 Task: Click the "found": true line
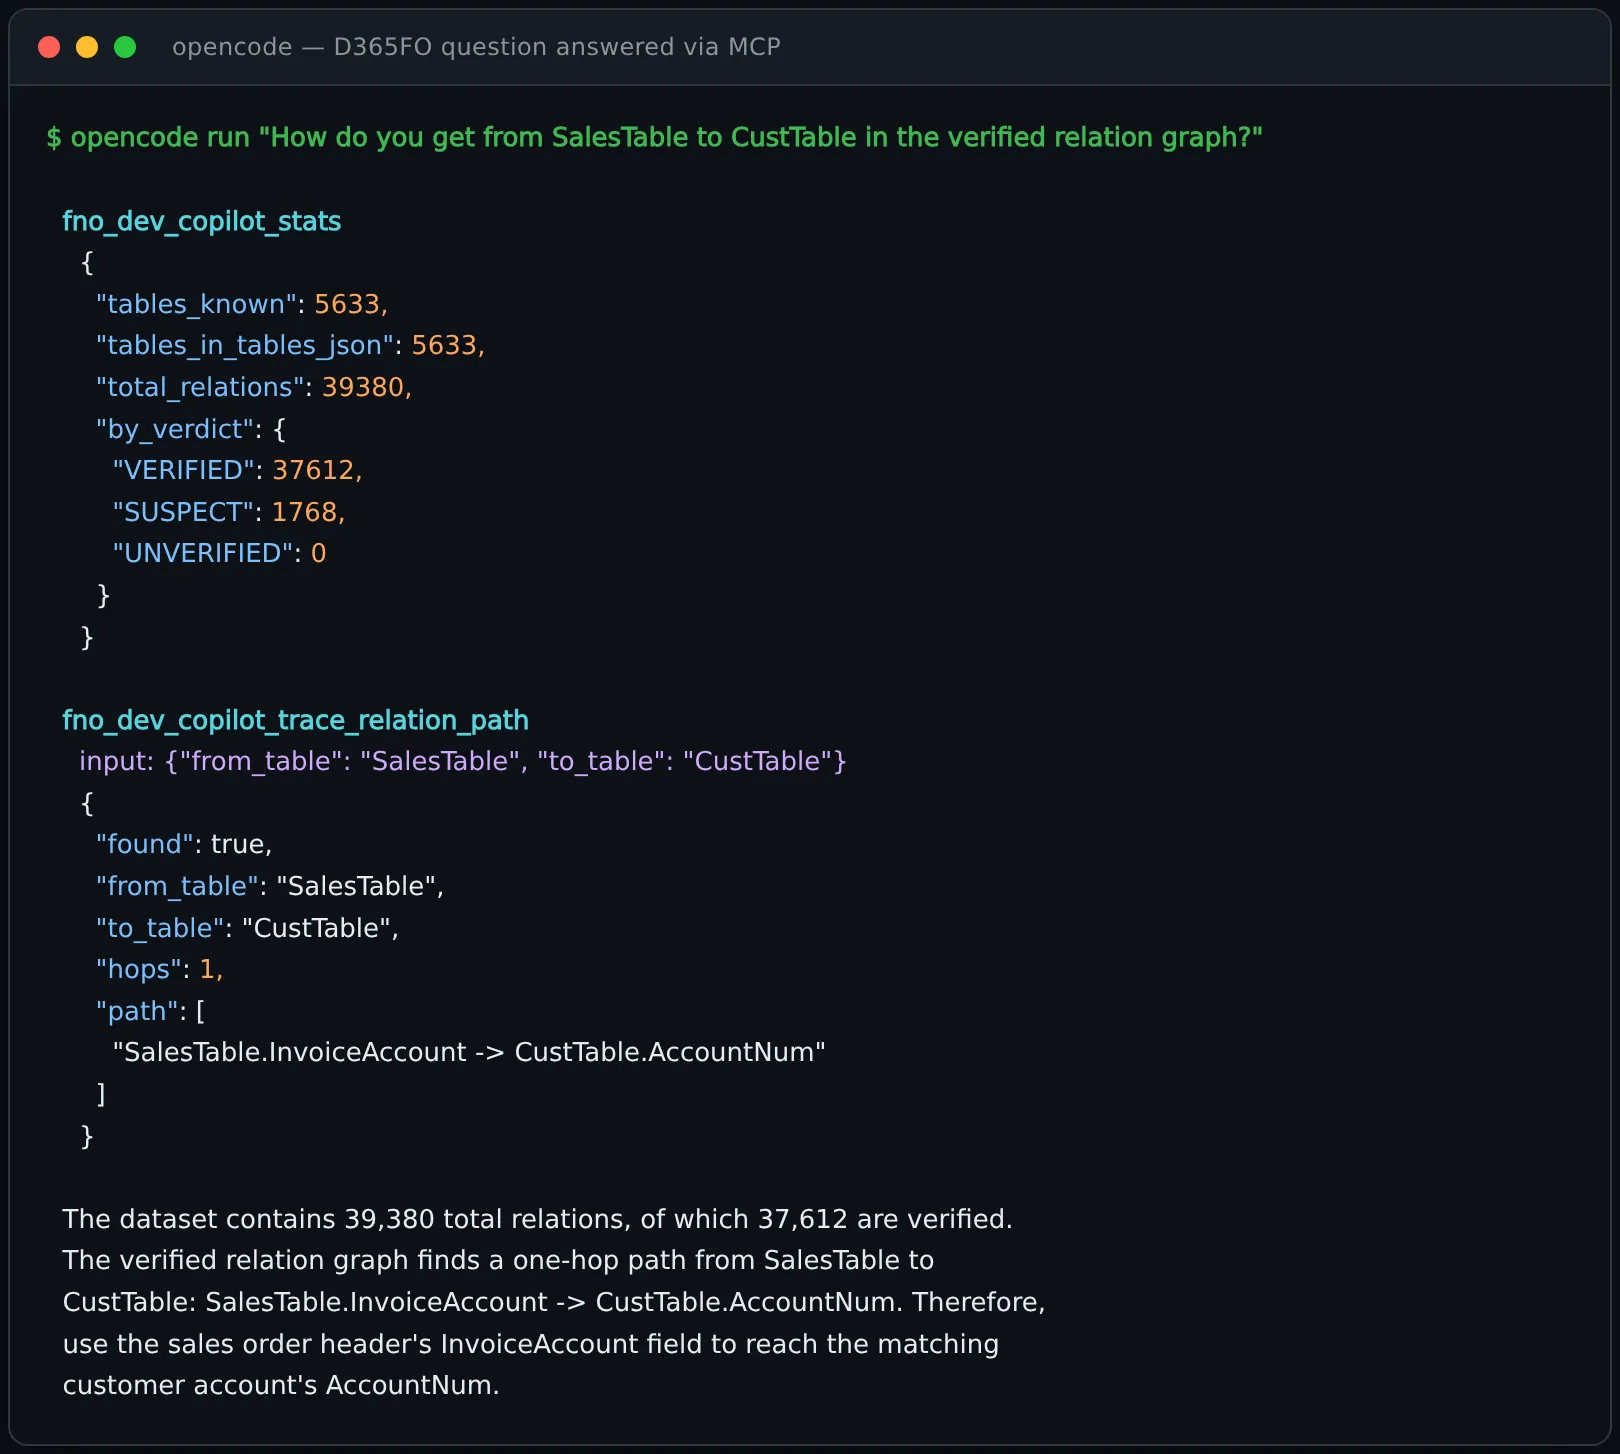pos(184,844)
